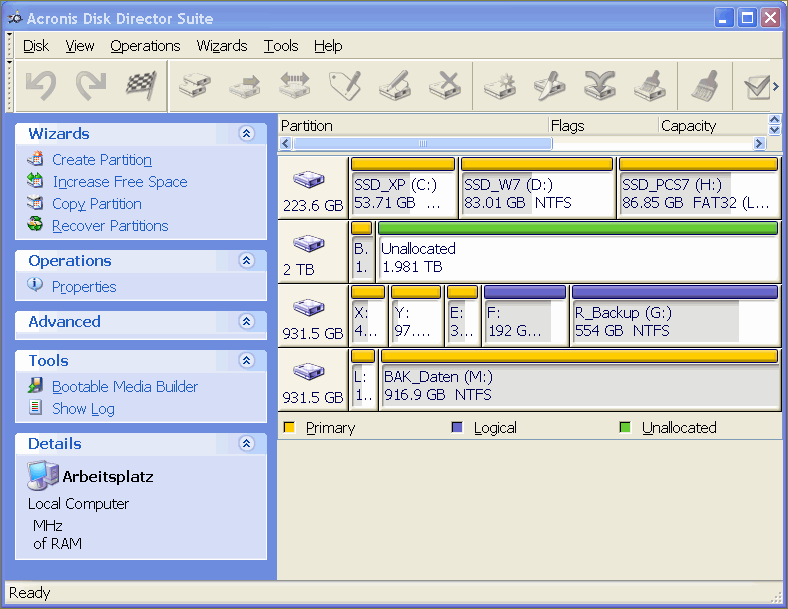Select the R_Backup (G:) partition
Viewport: 788px width, 609px height.
coord(675,316)
